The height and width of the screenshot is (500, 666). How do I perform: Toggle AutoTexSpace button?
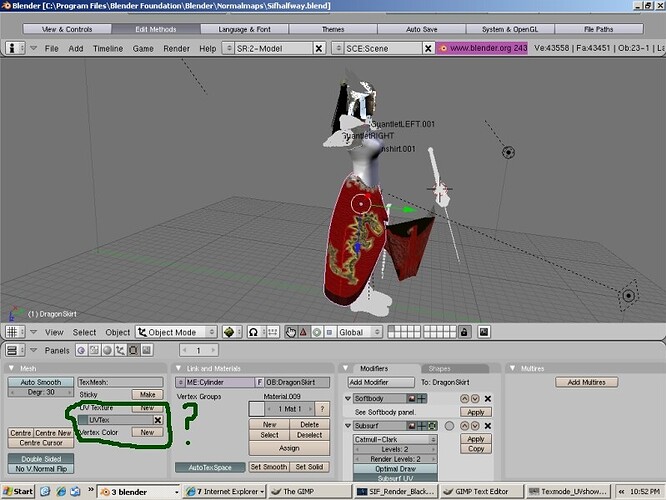210,467
